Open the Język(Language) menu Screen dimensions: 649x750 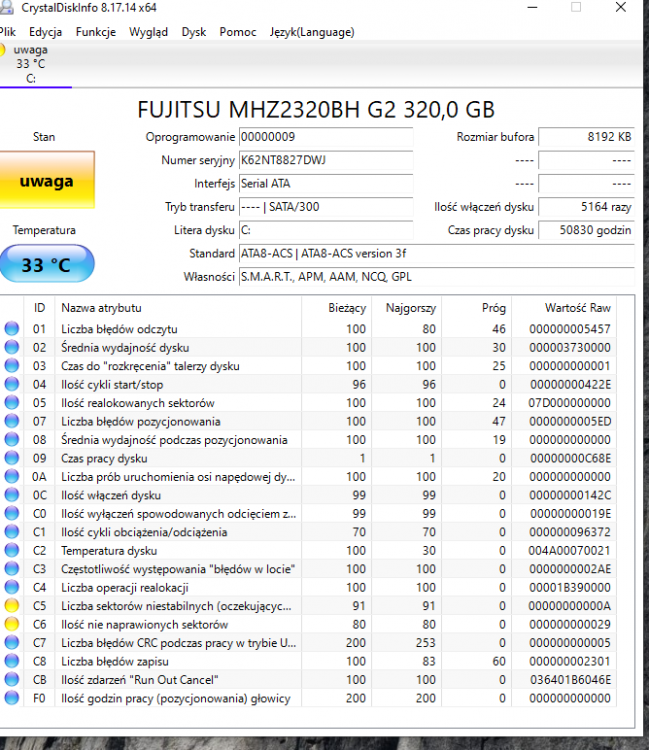[311, 32]
